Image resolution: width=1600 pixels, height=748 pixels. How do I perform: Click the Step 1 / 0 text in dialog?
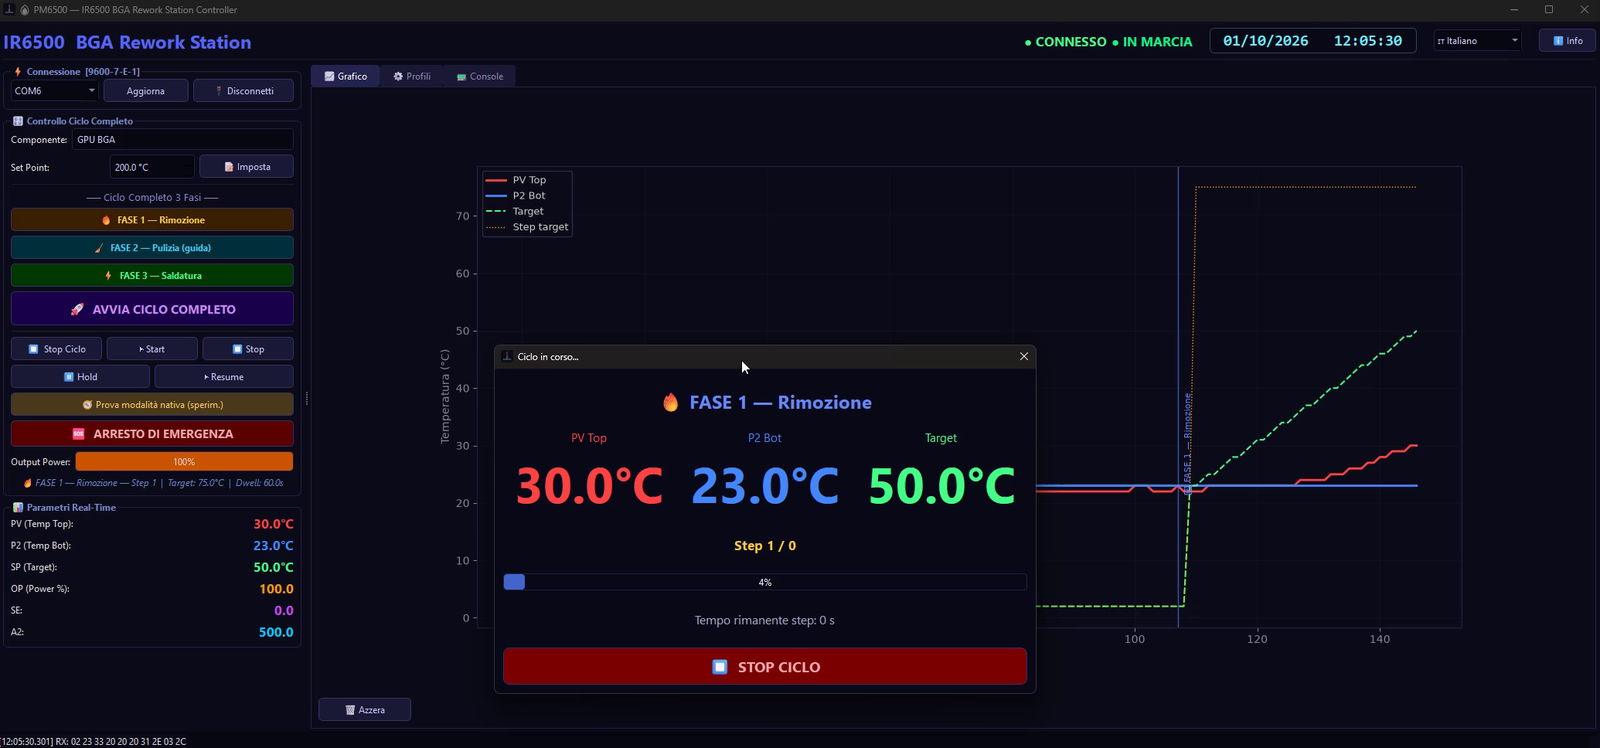(x=765, y=546)
